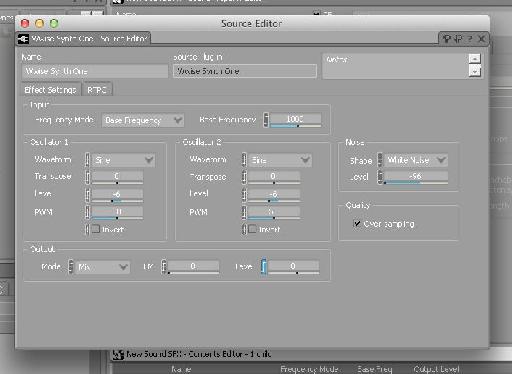This screenshot has height=374, width=512.
Task: Click the Oscillator 2 Transpose link indicator
Action: point(244,177)
